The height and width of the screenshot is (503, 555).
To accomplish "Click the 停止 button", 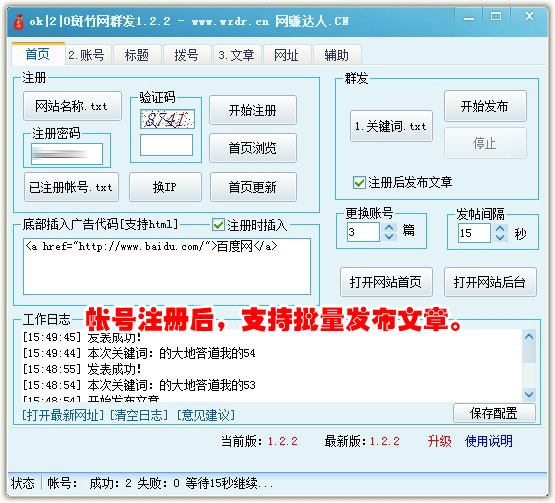I will click(485, 143).
